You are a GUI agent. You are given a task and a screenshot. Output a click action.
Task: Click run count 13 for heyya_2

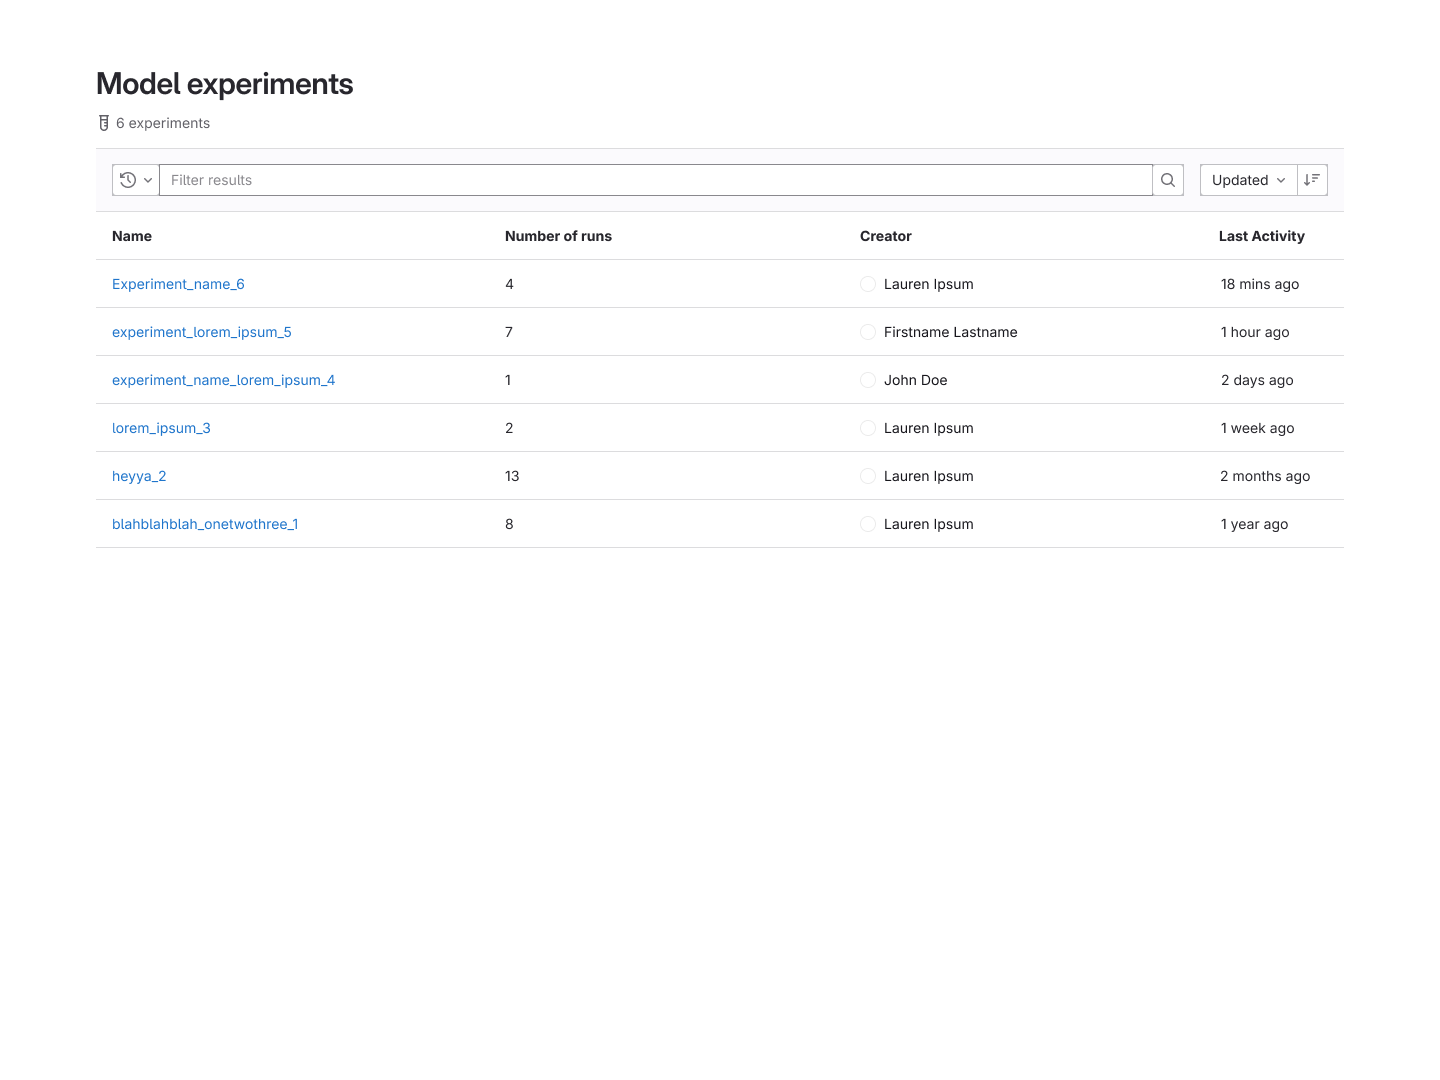click(512, 476)
